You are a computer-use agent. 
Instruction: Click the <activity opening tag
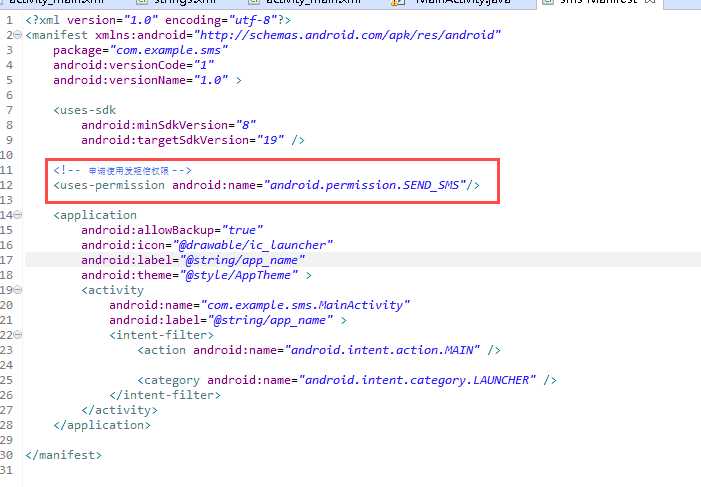pyautogui.click(x=112, y=290)
